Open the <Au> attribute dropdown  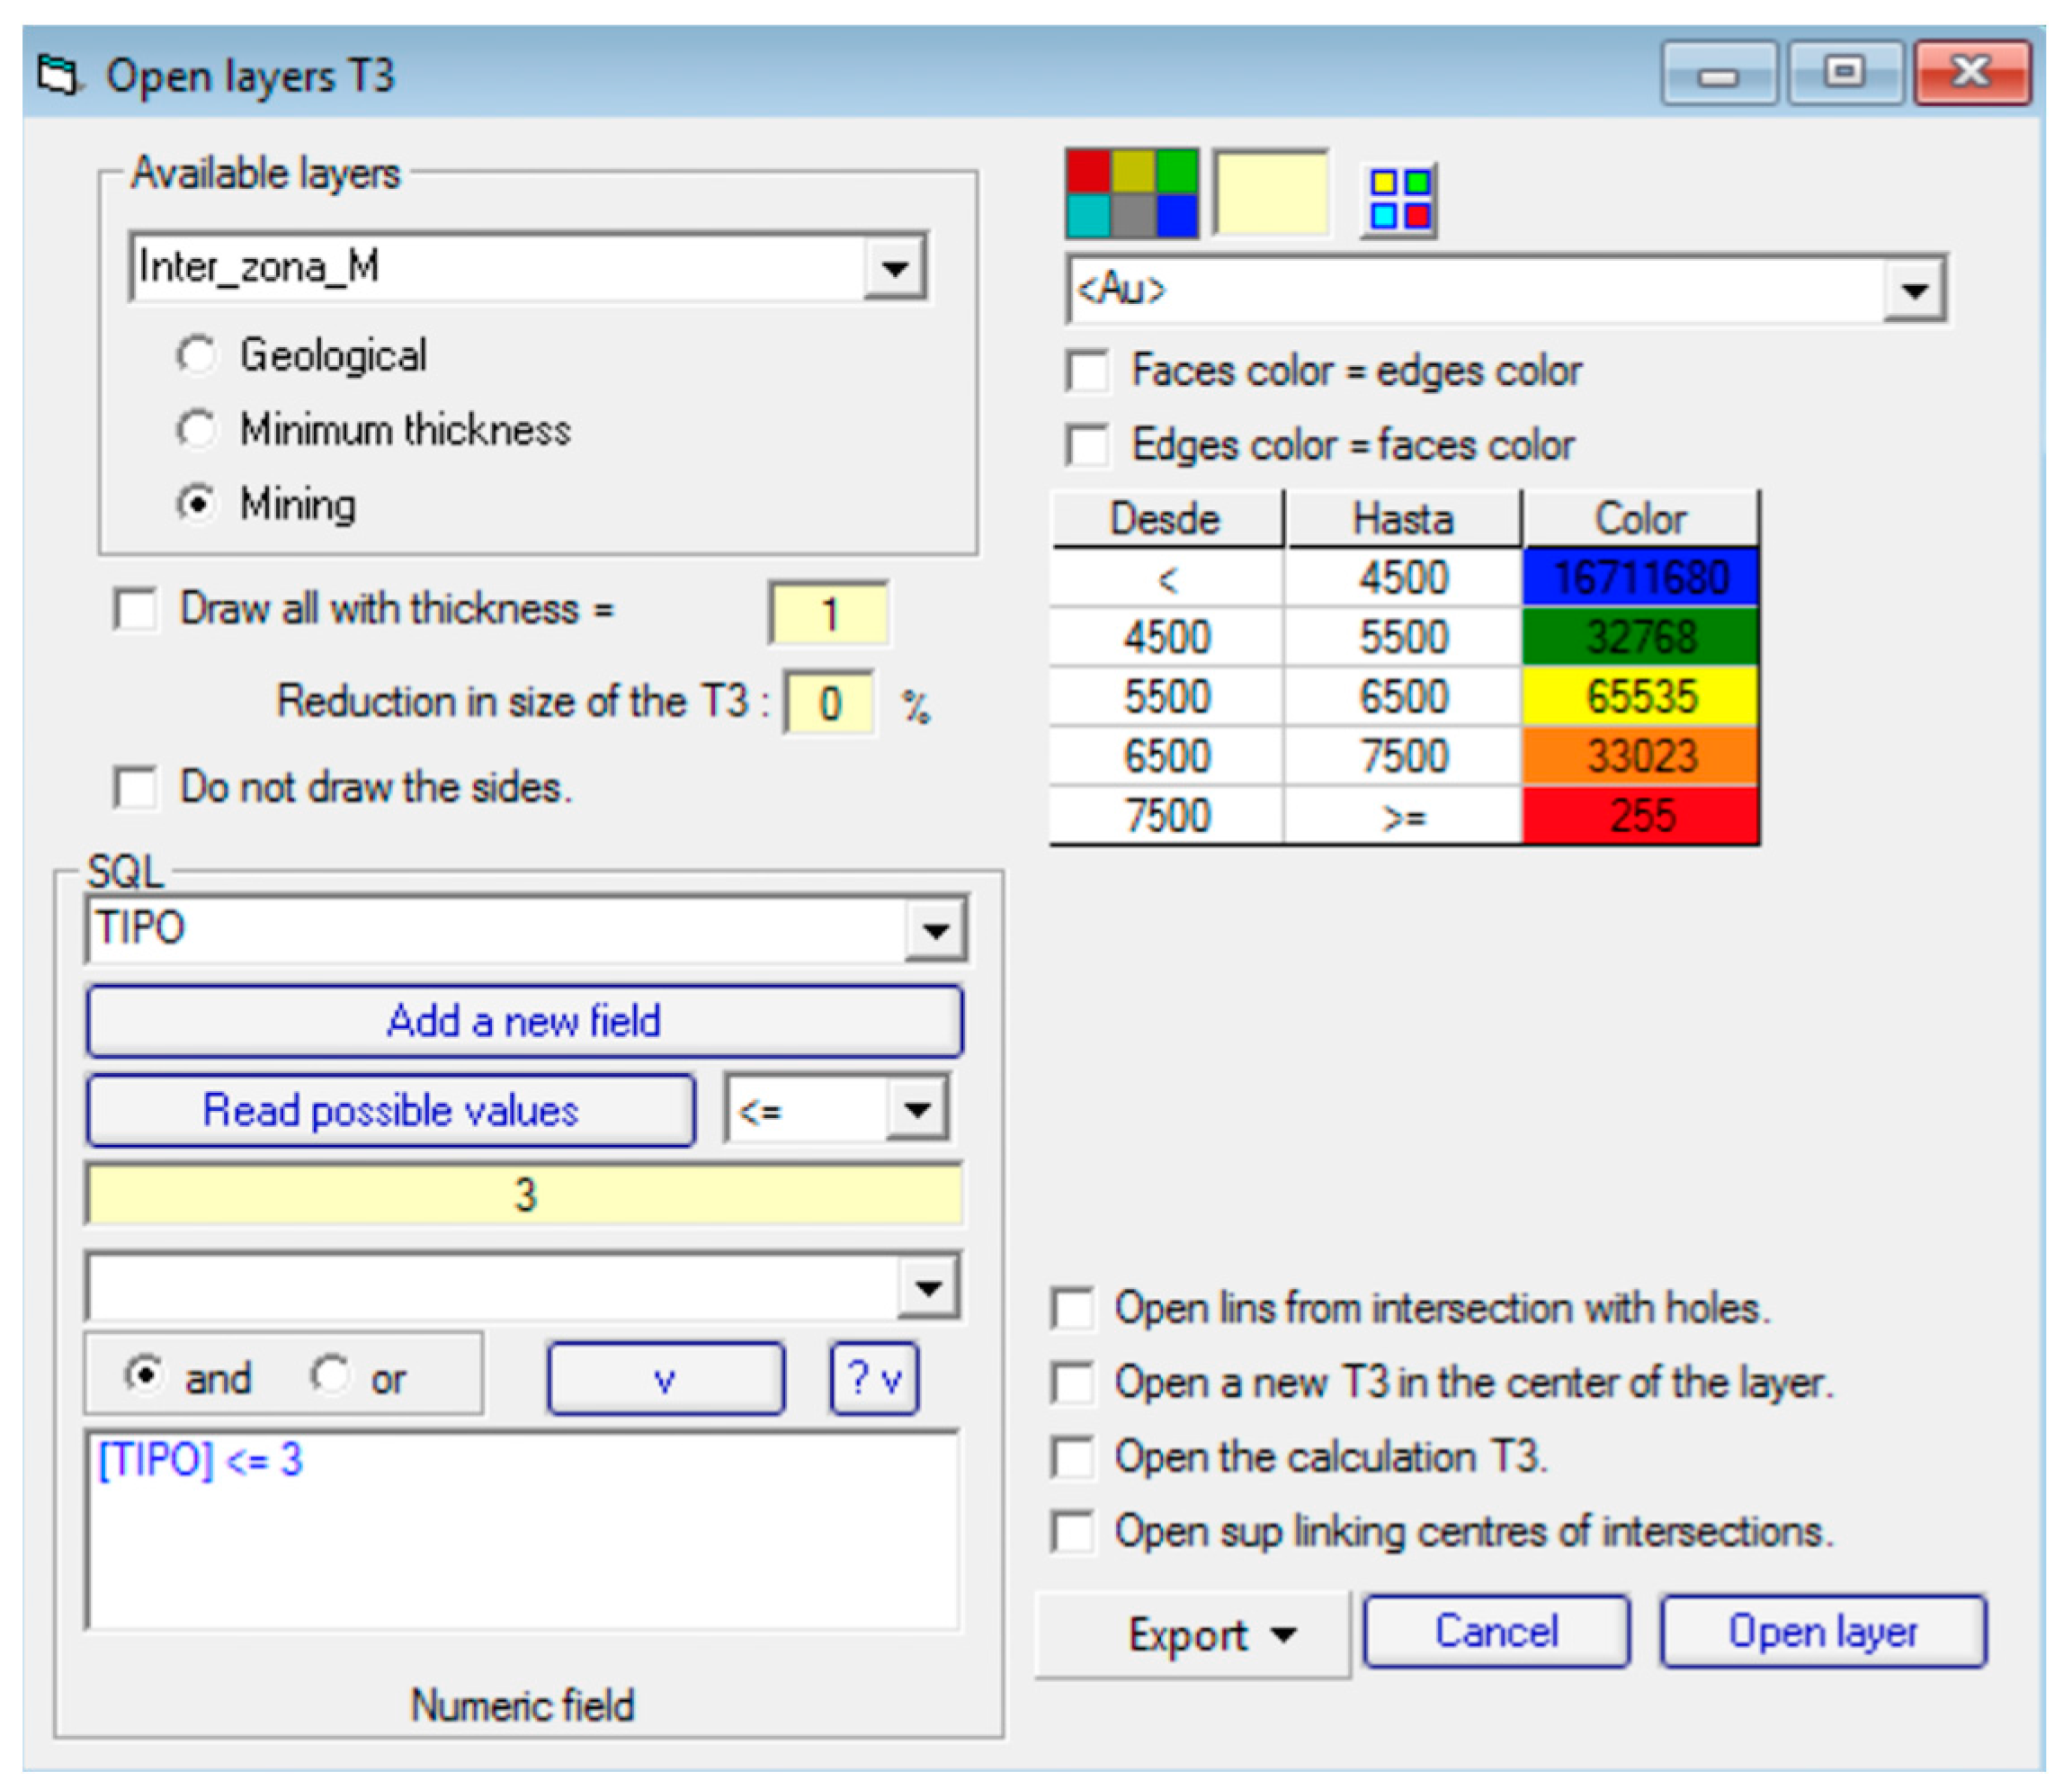pyautogui.click(x=1914, y=291)
